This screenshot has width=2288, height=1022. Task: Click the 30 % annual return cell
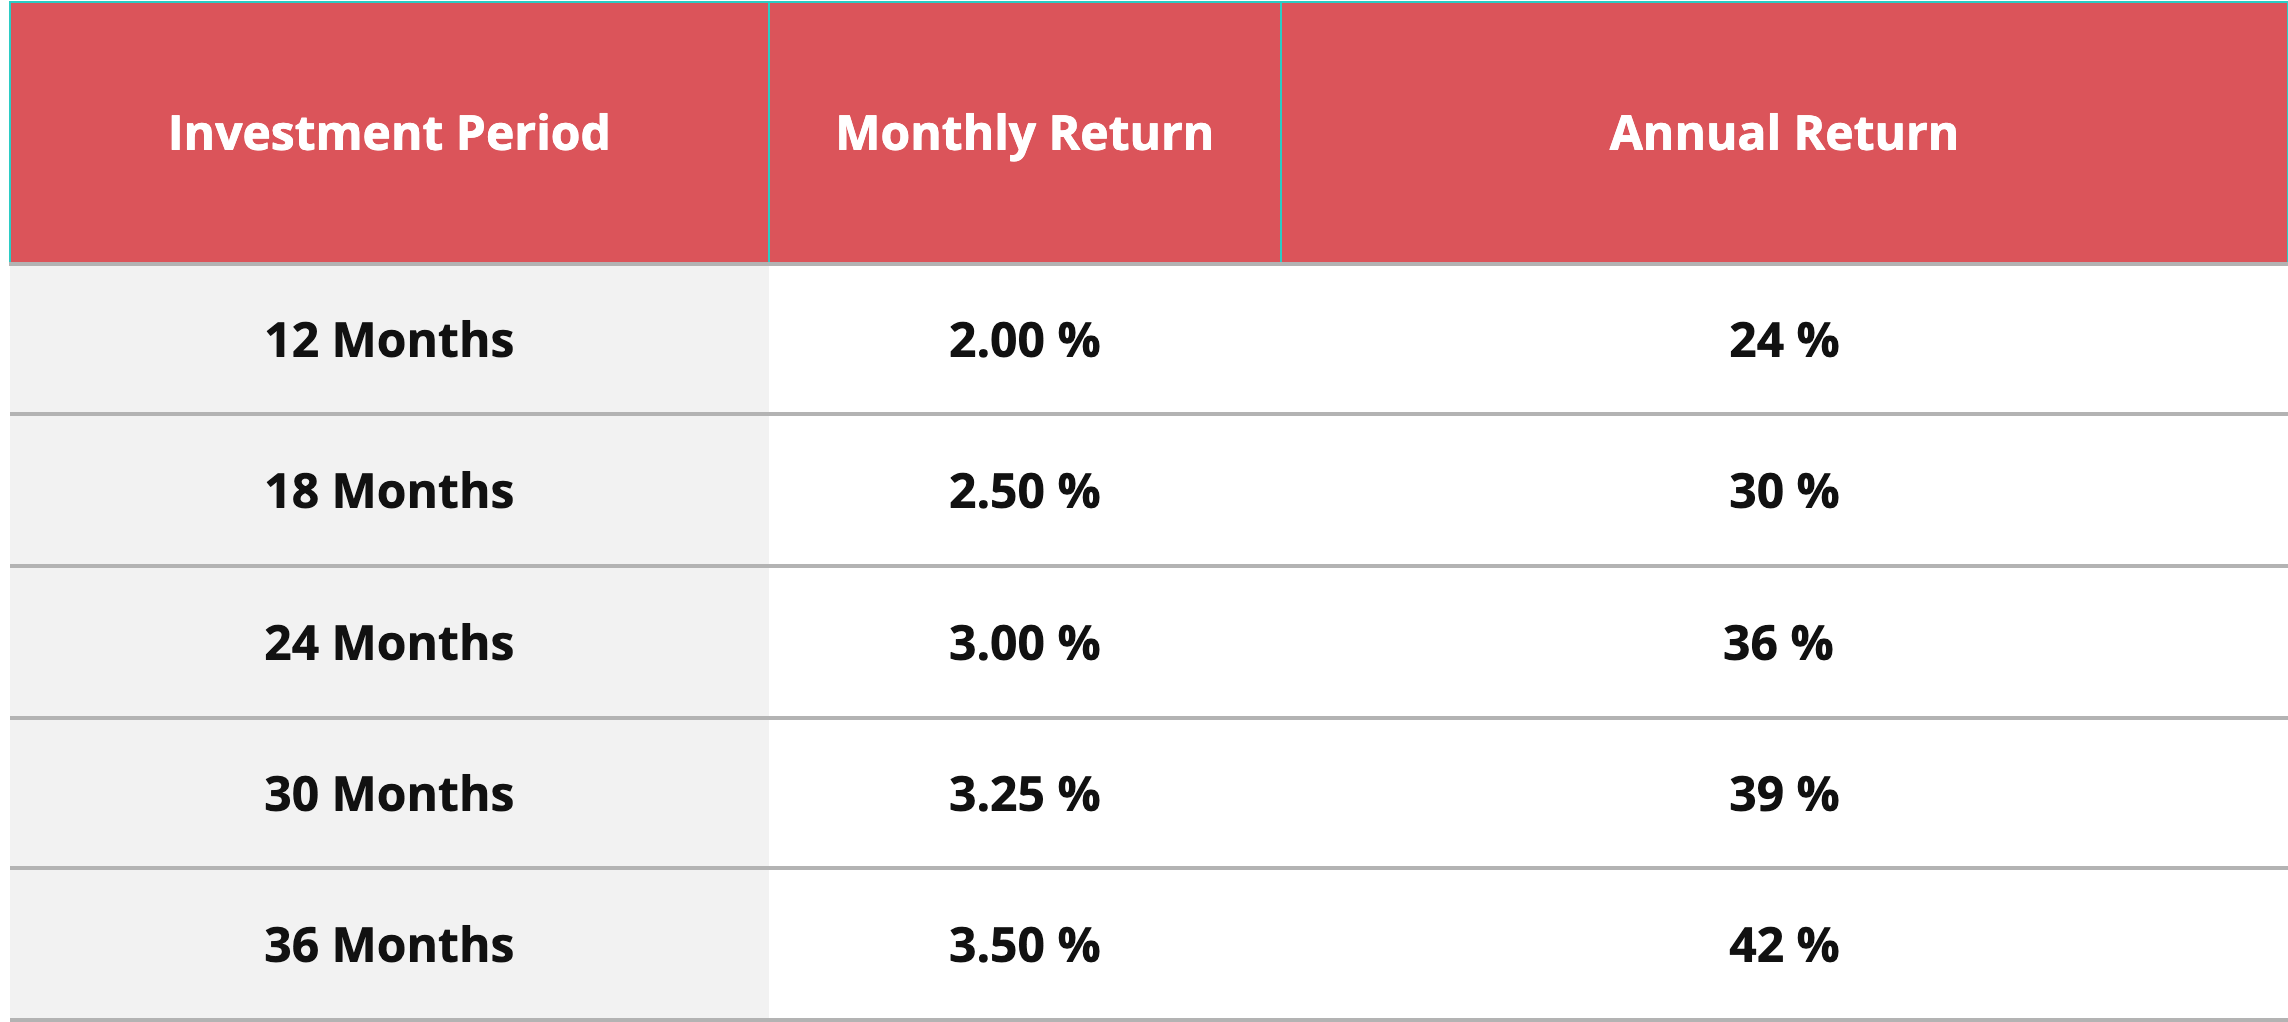(1783, 491)
